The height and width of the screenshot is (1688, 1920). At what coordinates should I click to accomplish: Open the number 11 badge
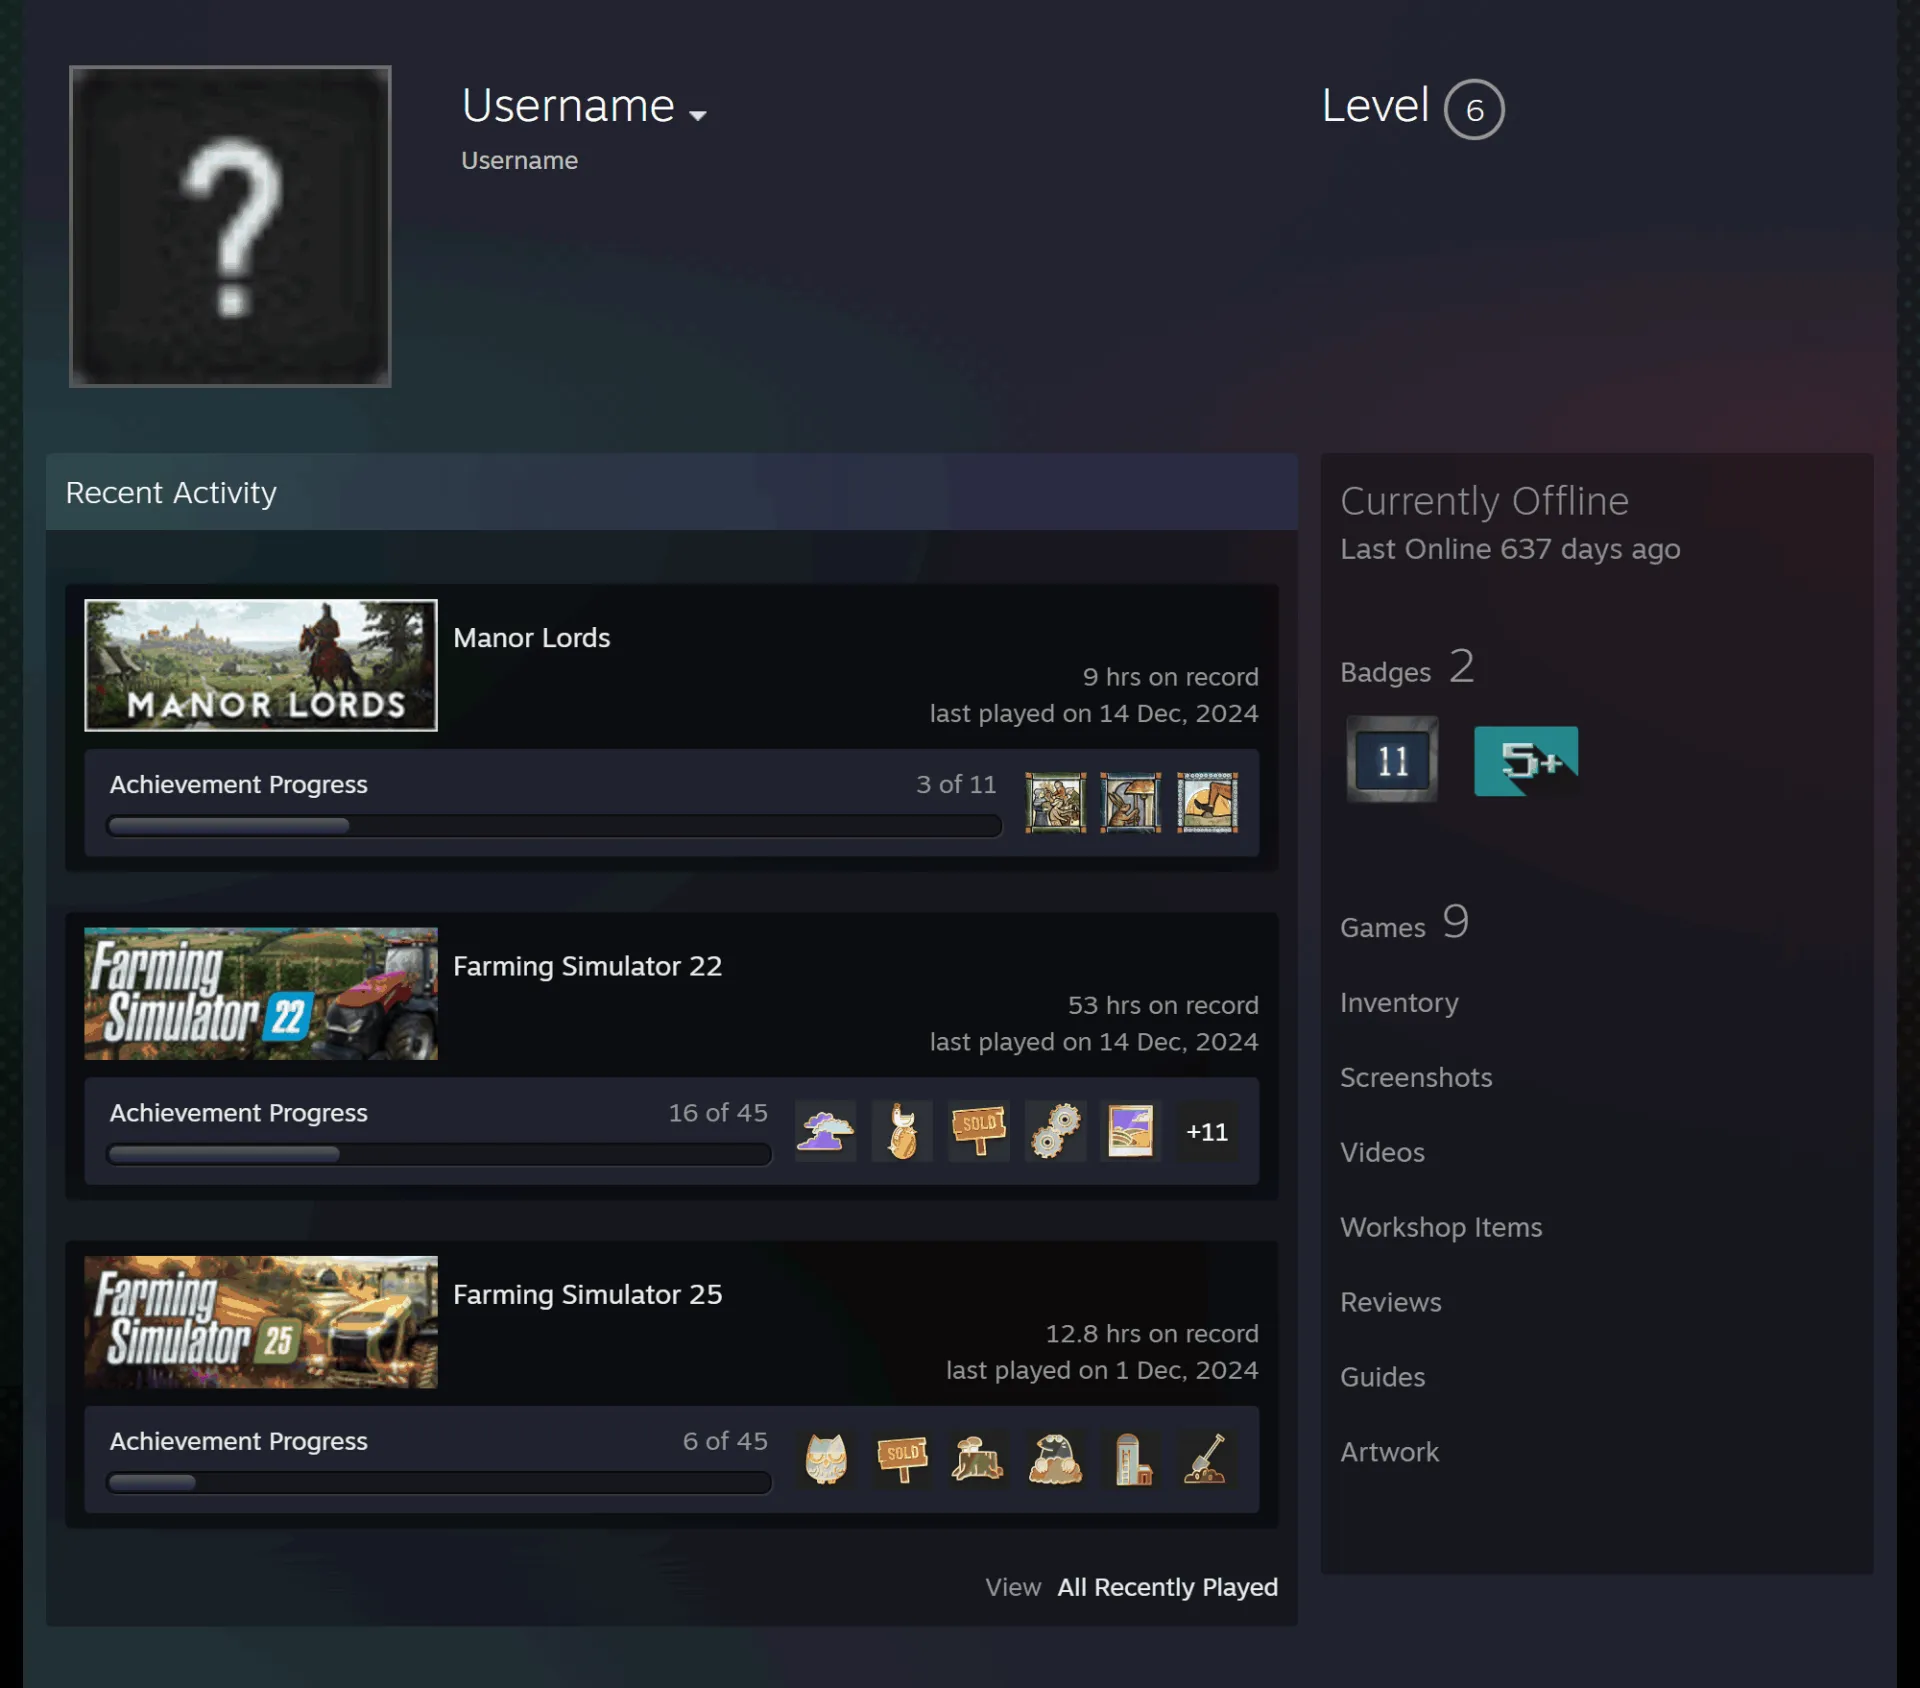(1392, 760)
